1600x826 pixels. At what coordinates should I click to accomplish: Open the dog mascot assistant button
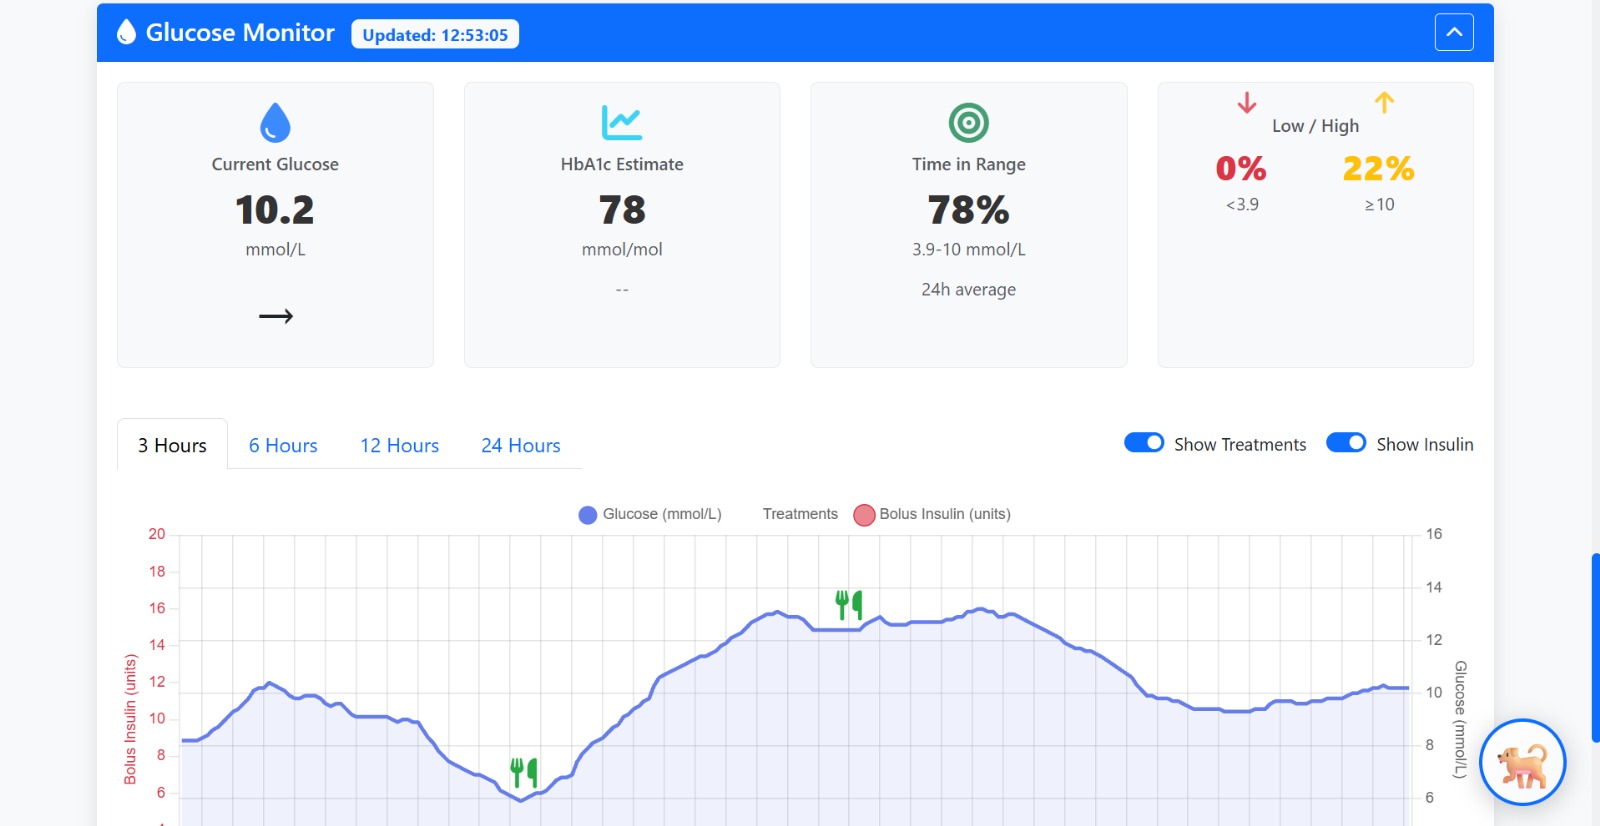click(x=1522, y=762)
